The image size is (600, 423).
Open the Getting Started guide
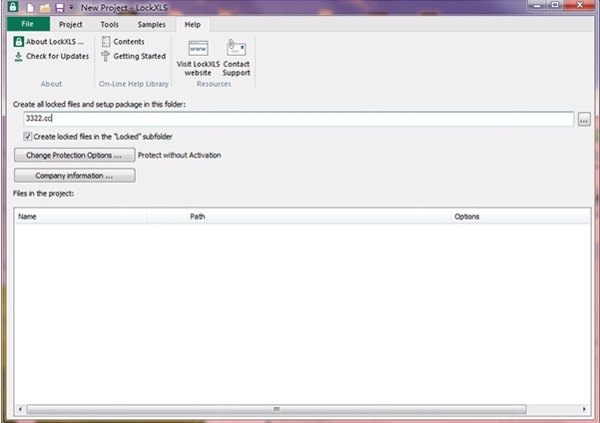click(x=134, y=56)
